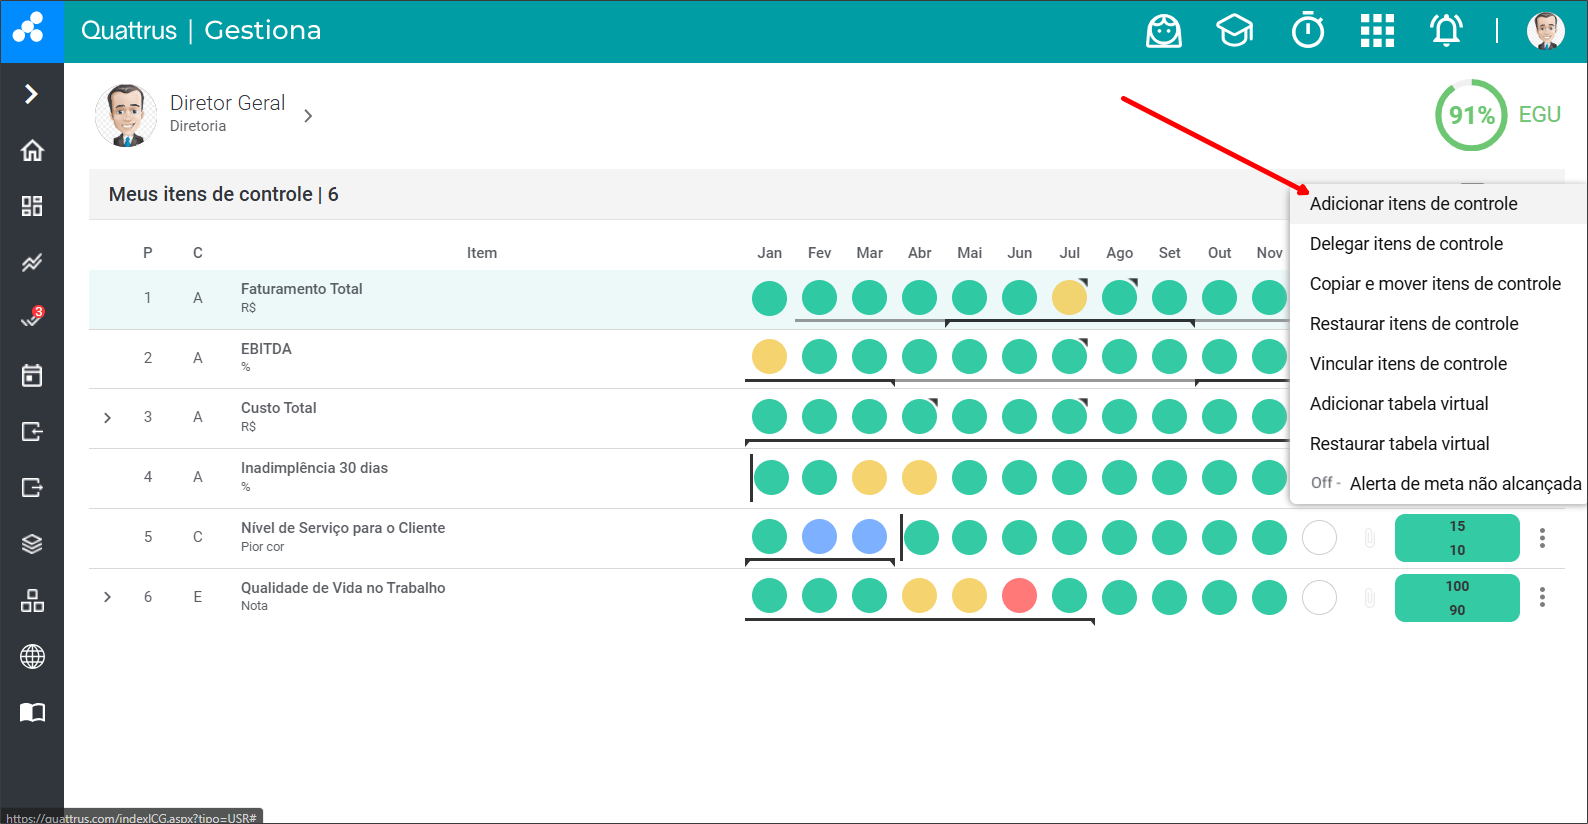Image resolution: width=1588 pixels, height=824 pixels.
Task: Open the apps grid menu icon
Action: [x=1377, y=31]
